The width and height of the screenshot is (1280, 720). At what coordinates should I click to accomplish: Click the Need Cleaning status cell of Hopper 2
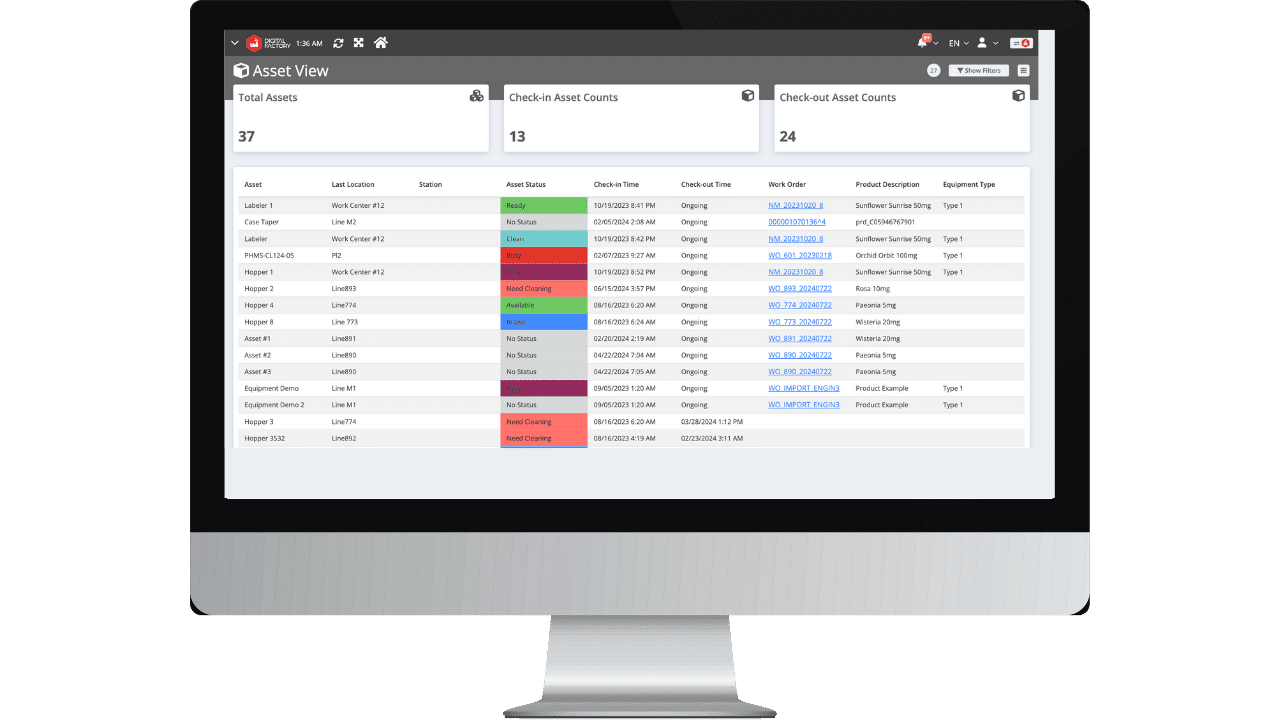point(544,288)
